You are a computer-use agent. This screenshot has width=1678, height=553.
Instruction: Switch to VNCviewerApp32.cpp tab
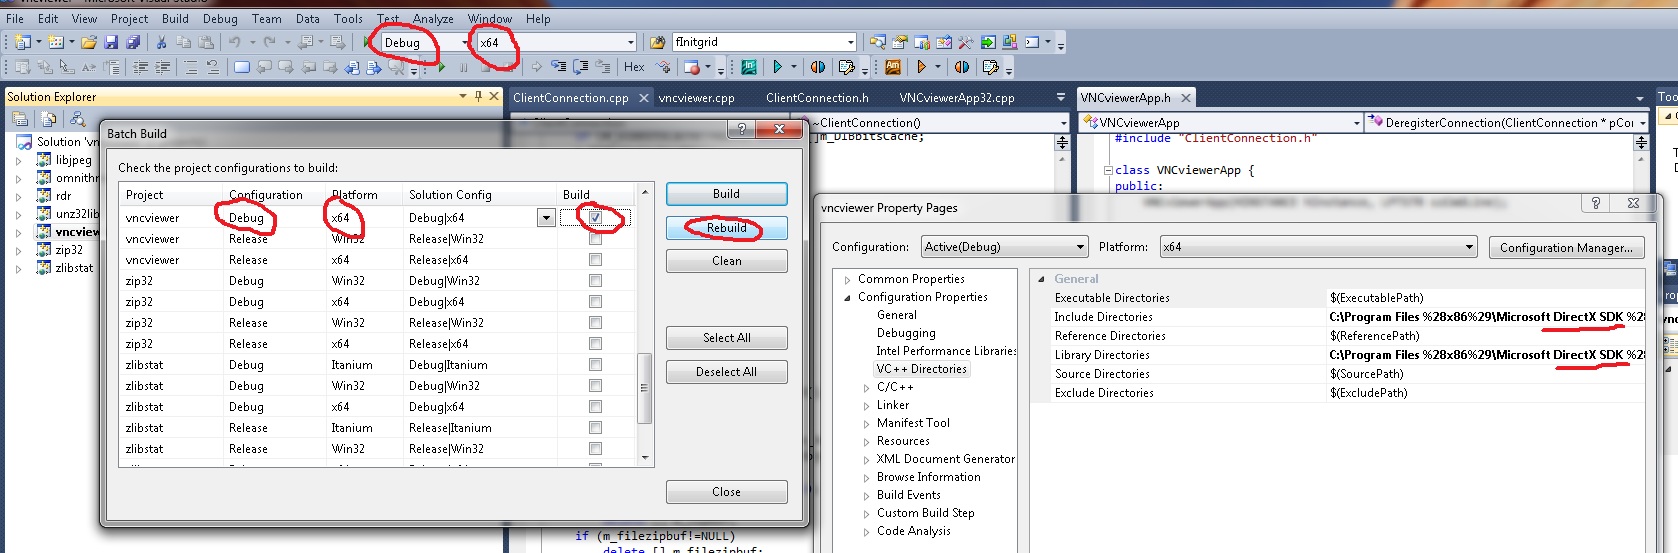pos(957,97)
